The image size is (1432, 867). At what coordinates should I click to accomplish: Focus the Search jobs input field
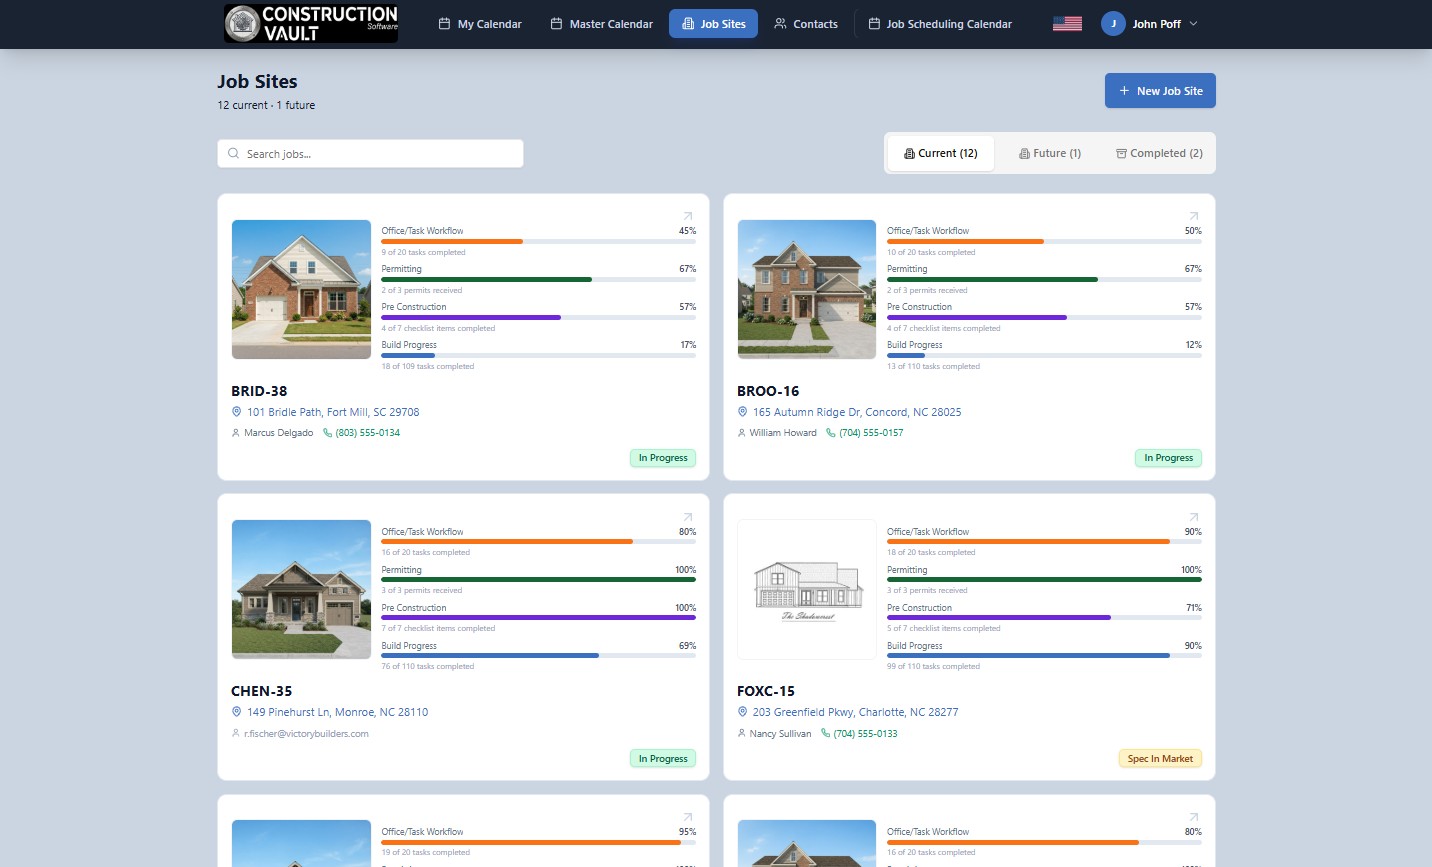coord(370,154)
